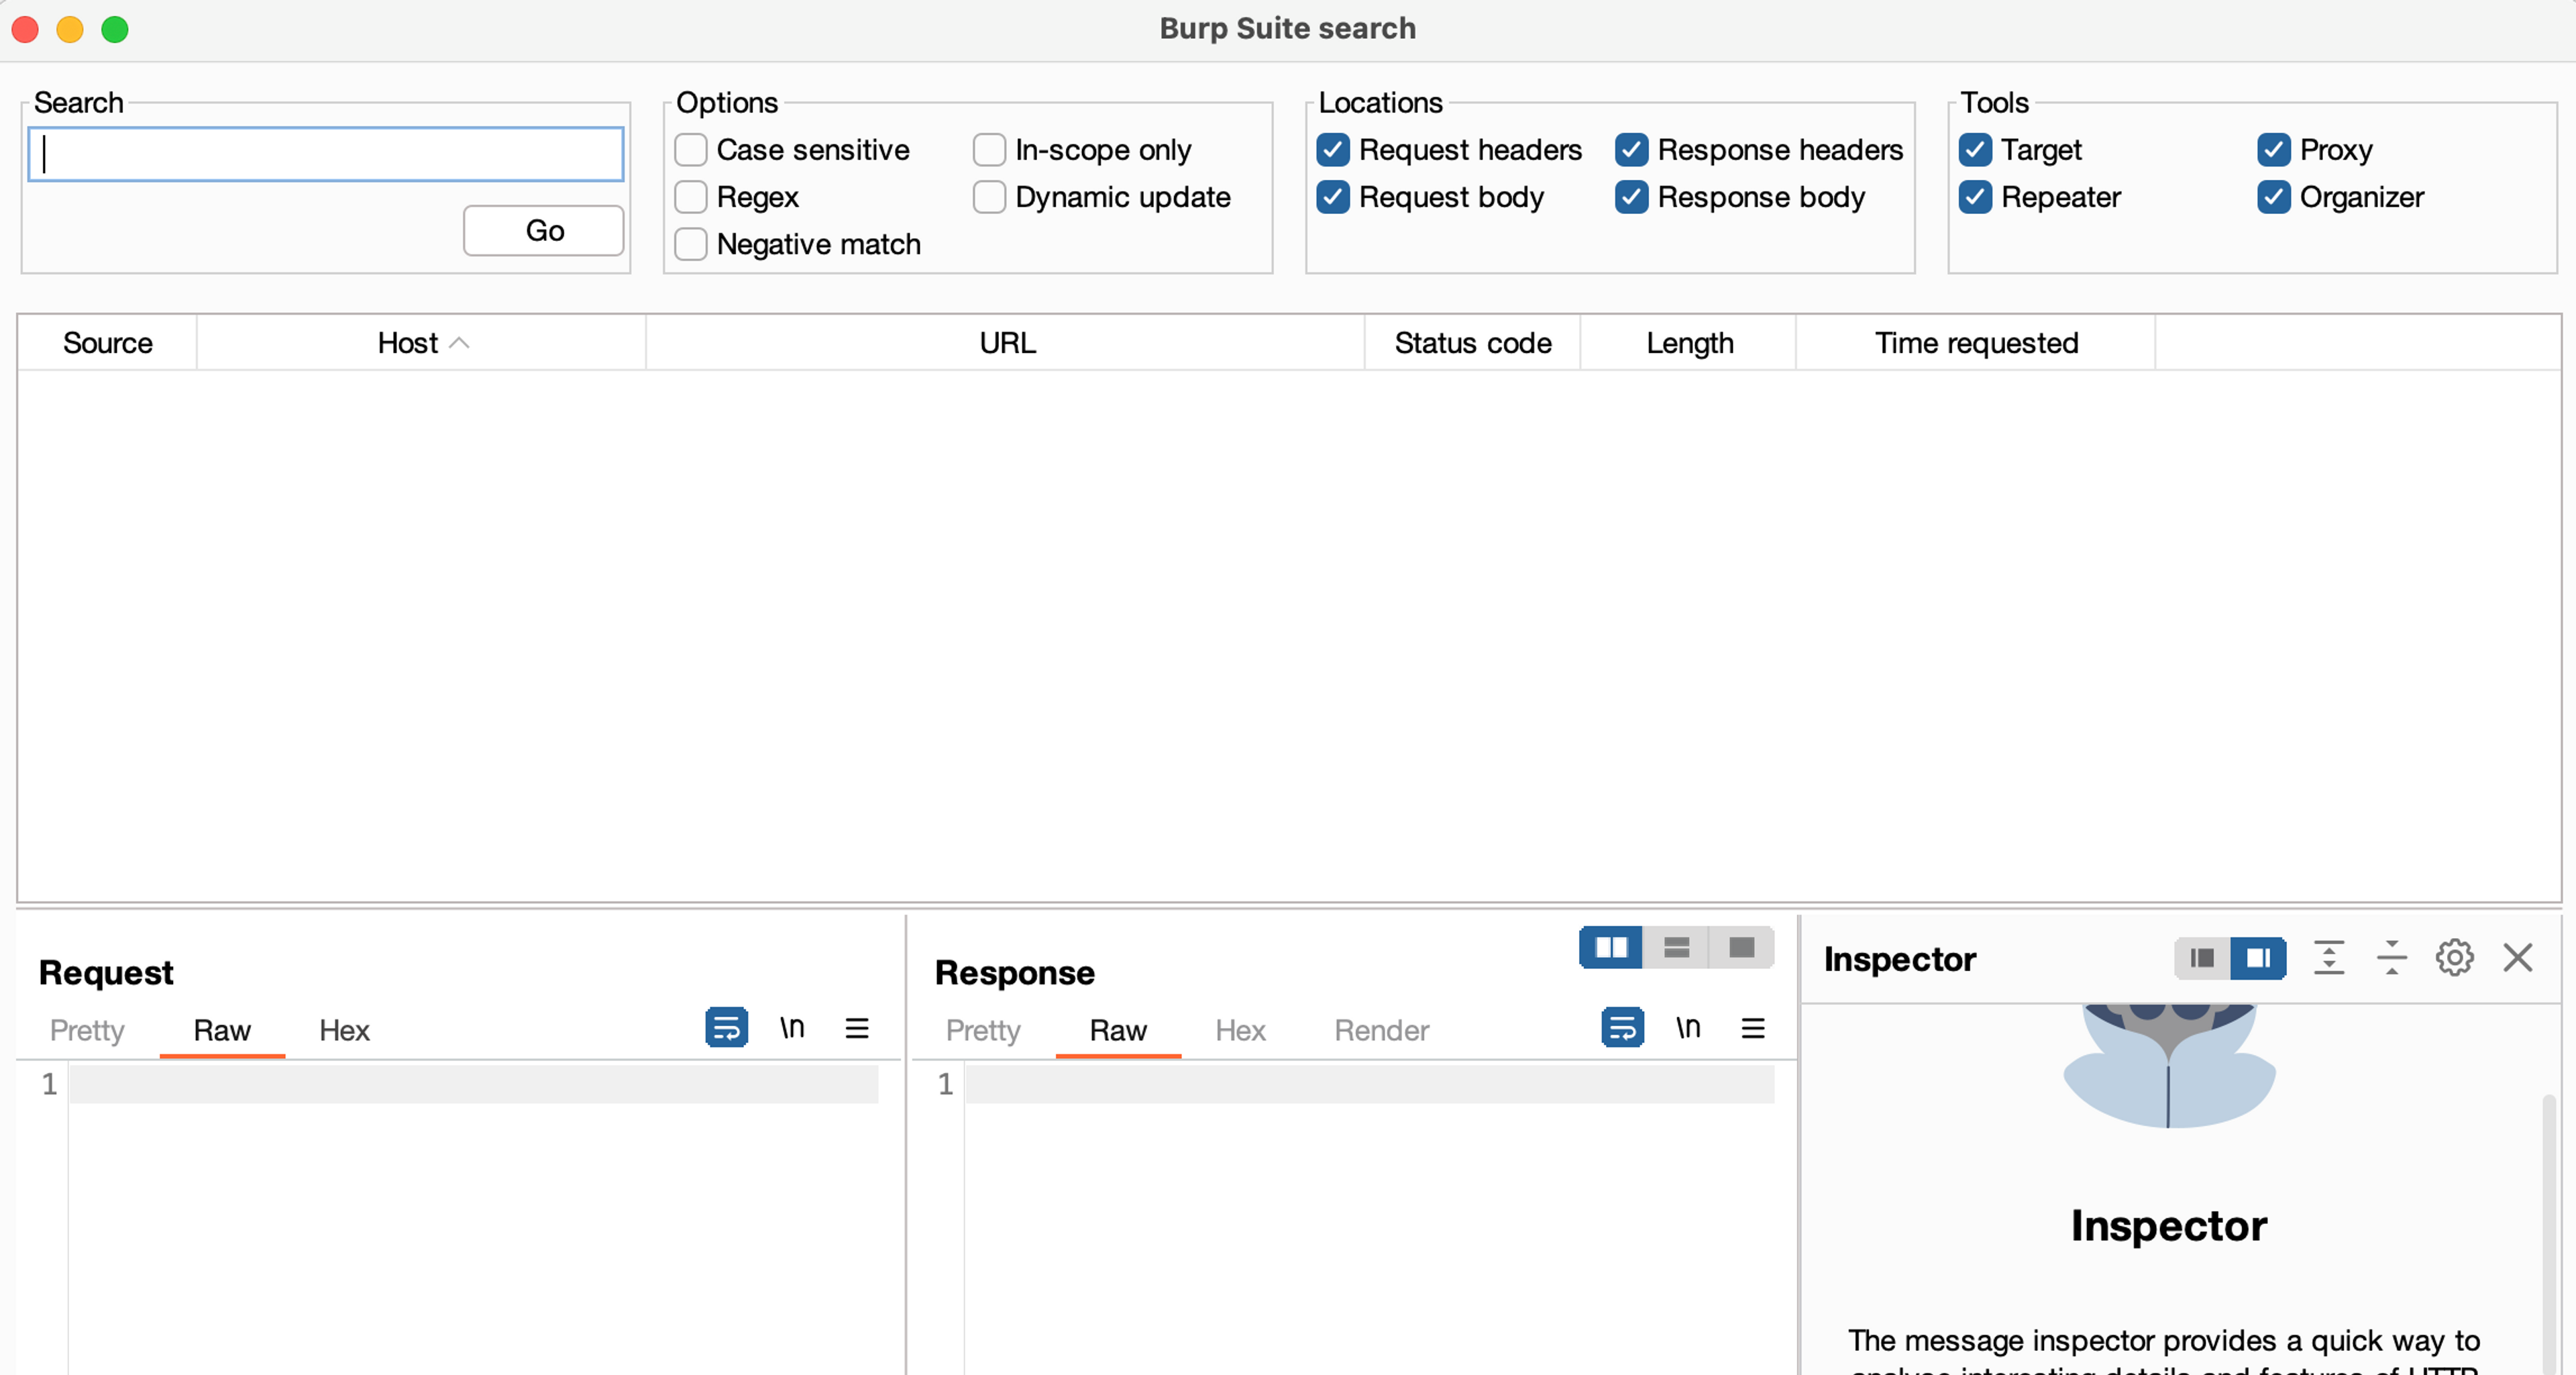
Task: Open Response panel options menu
Action: (1753, 1028)
